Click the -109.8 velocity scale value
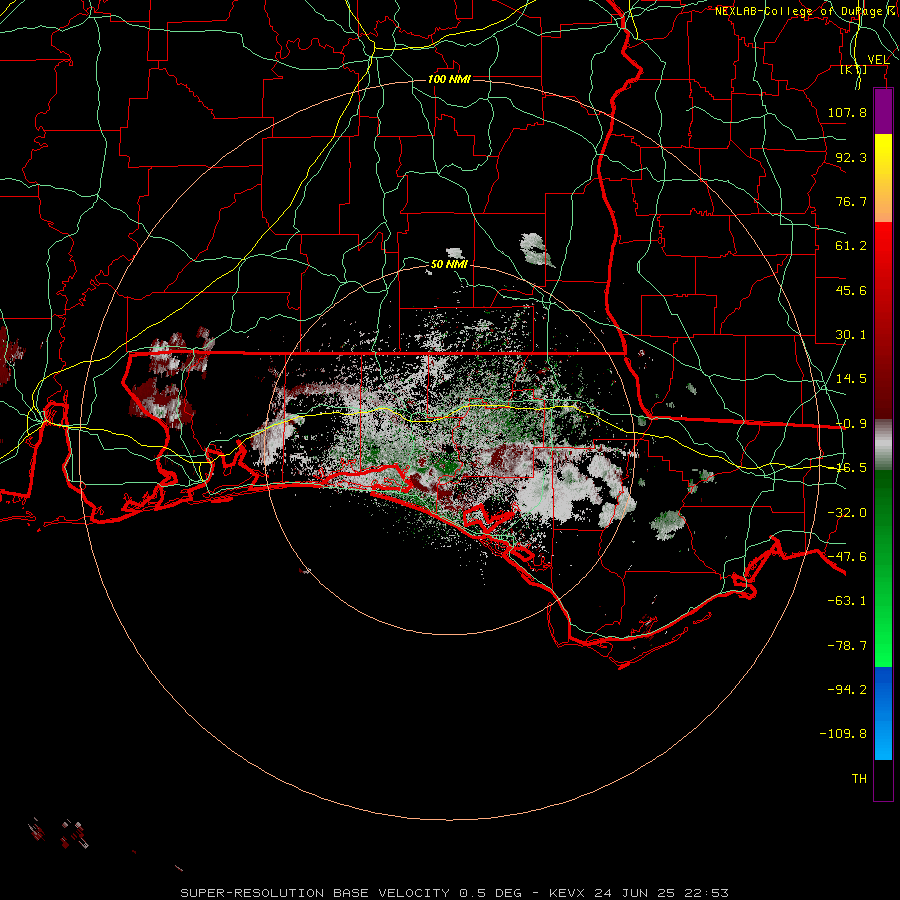 coord(843,734)
